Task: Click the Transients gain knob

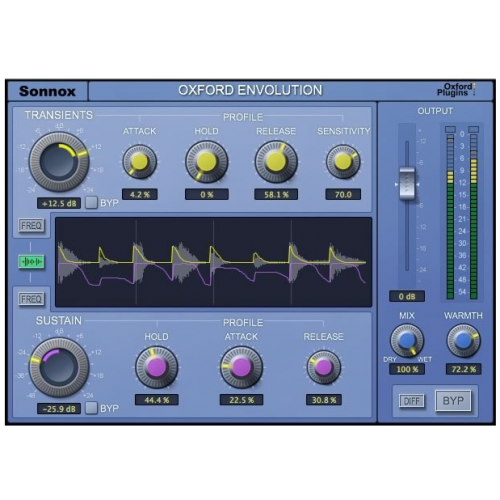Action: point(59,162)
